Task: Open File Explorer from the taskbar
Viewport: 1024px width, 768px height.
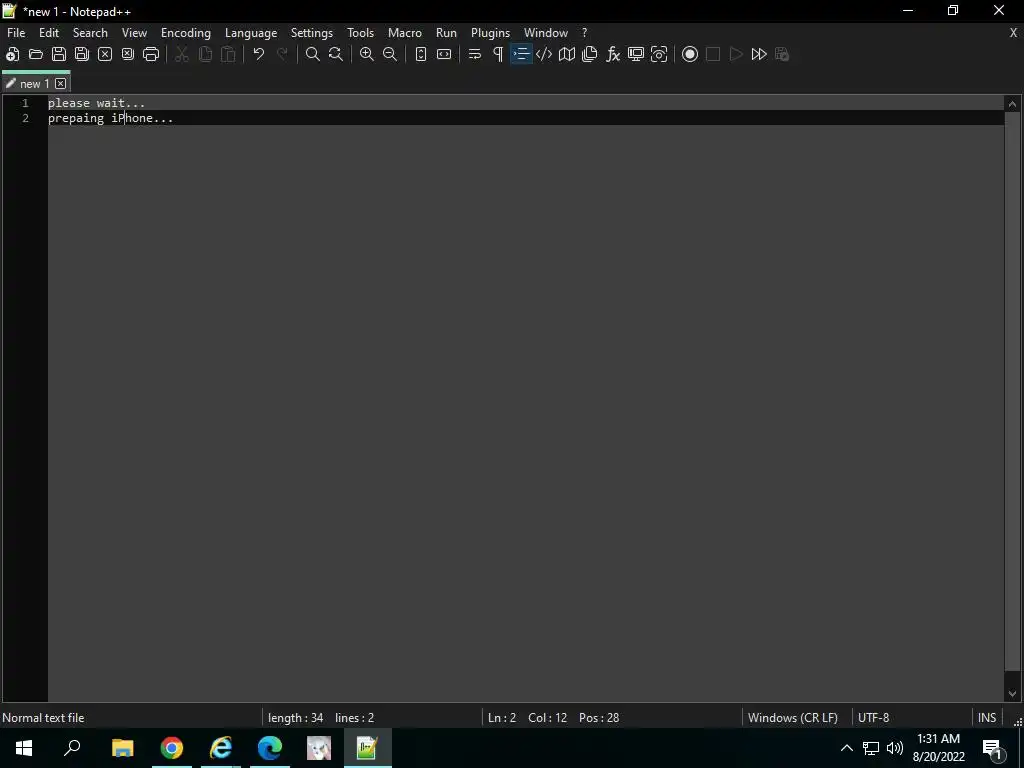Action: click(x=122, y=748)
